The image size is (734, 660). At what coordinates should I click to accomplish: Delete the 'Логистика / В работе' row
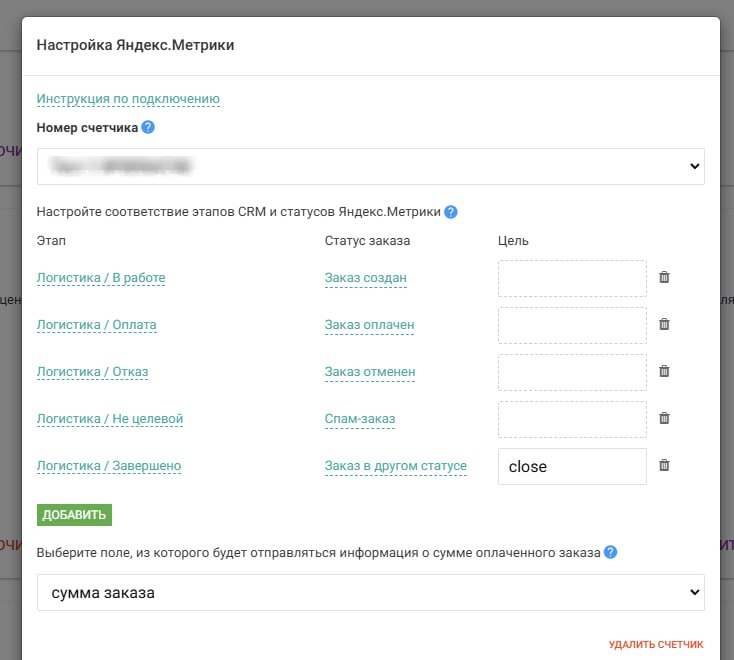pos(664,277)
